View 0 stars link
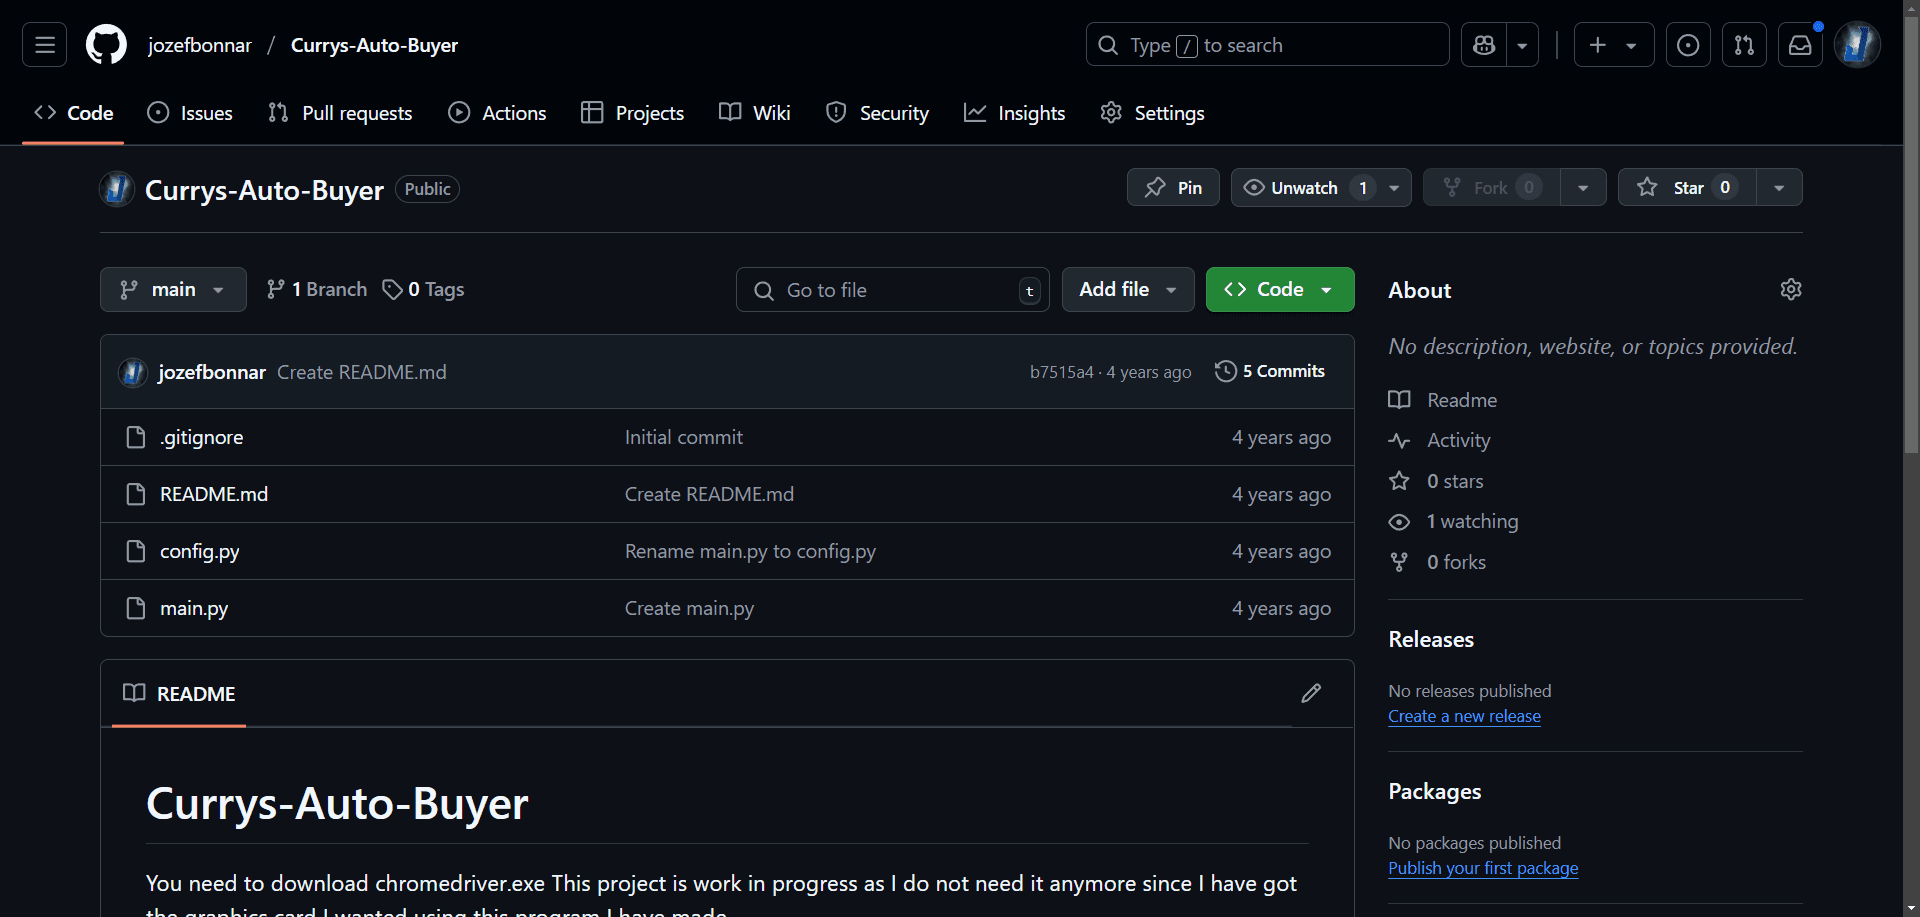 1436,481
